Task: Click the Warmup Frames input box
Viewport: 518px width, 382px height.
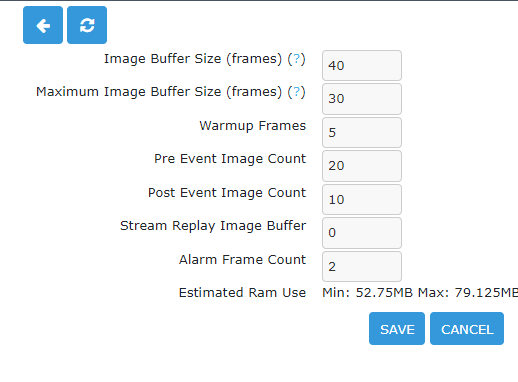Action: [x=362, y=132]
